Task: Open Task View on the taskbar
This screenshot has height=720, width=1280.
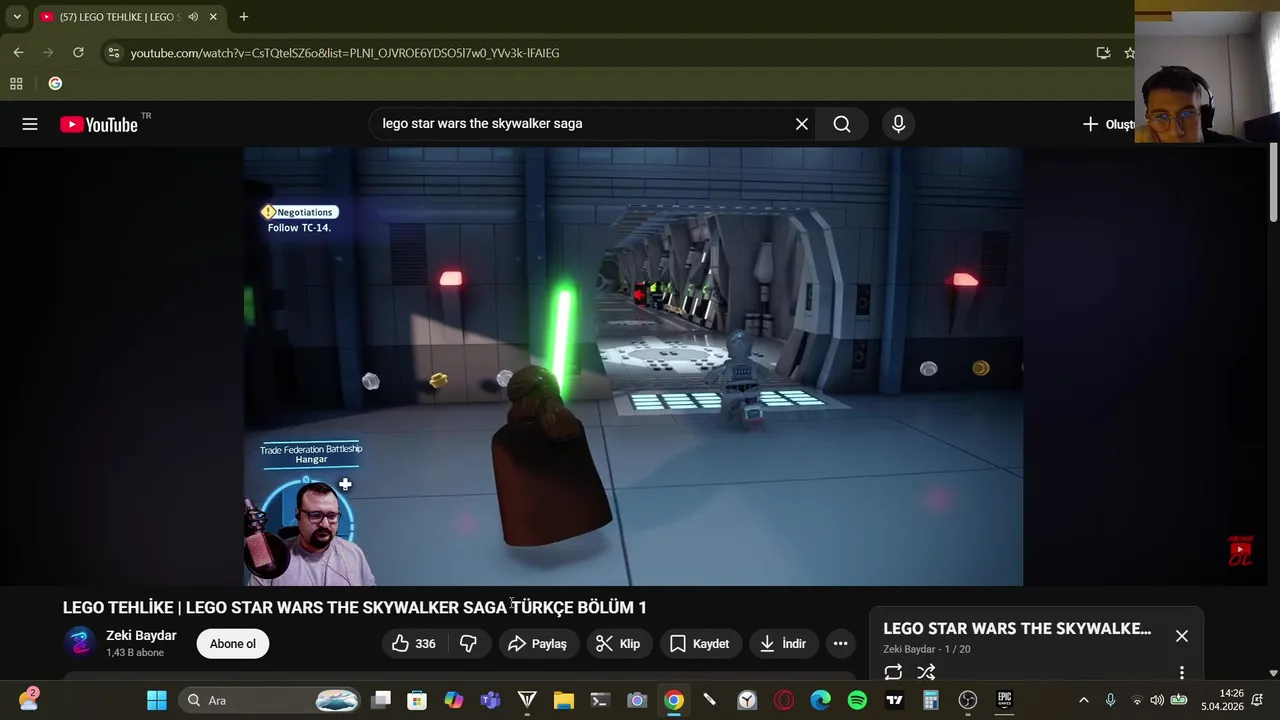Action: tap(381, 700)
